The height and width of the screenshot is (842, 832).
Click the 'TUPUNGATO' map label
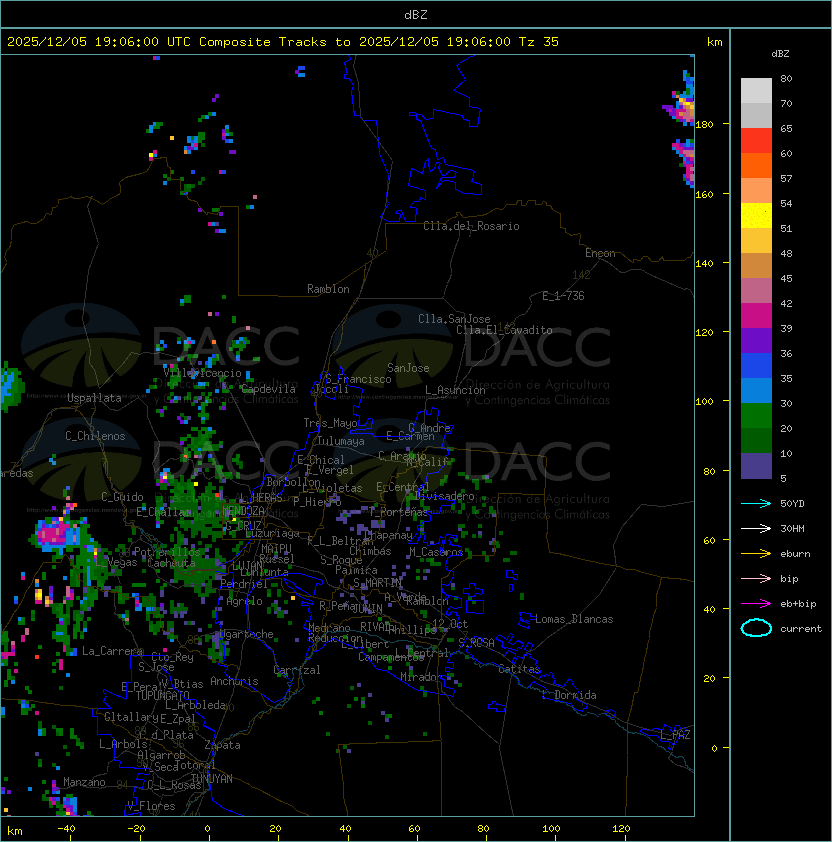(163, 696)
